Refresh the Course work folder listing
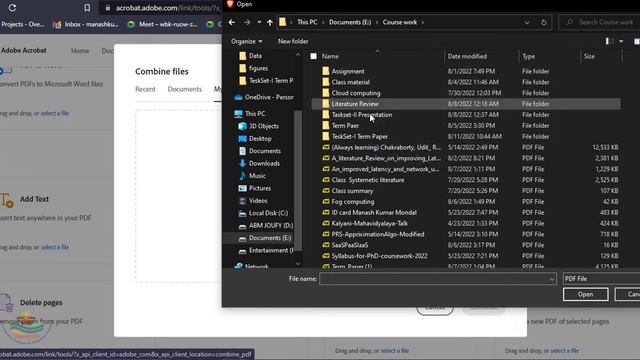The height and width of the screenshot is (360, 640). pyautogui.click(x=544, y=22)
